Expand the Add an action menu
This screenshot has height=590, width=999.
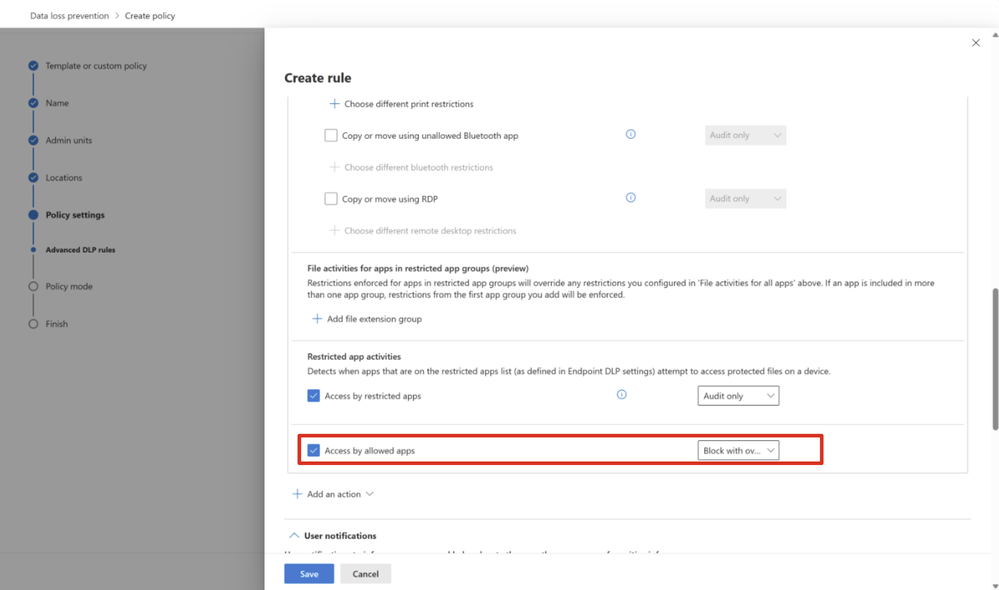(333, 494)
